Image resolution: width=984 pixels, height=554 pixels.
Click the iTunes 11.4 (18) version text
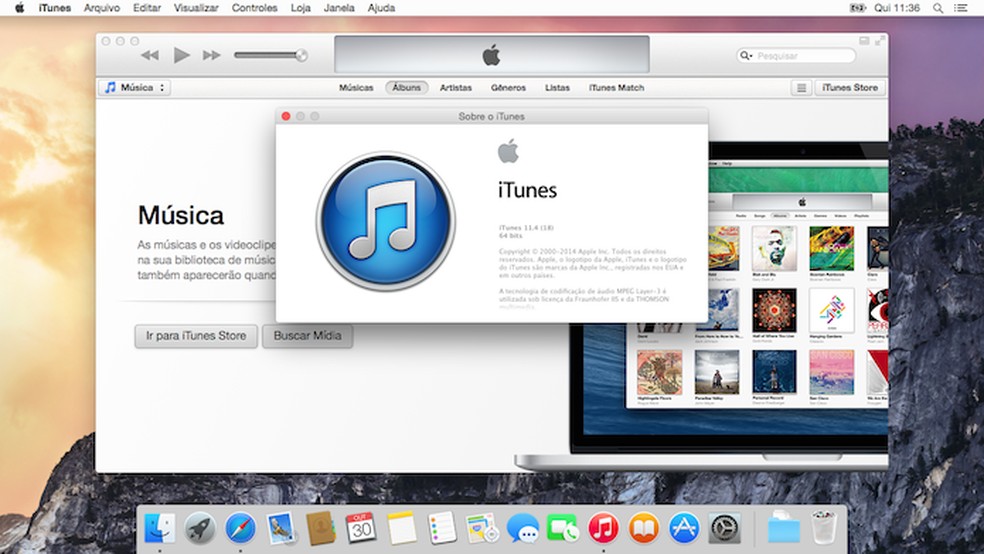click(x=526, y=228)
